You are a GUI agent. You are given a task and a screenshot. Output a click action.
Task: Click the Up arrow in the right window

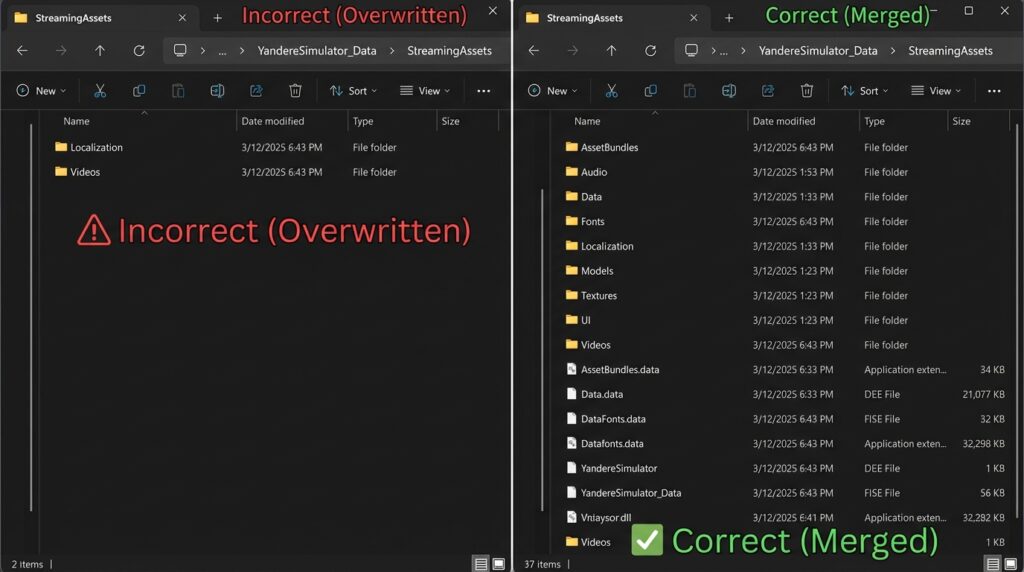(612, 51)
